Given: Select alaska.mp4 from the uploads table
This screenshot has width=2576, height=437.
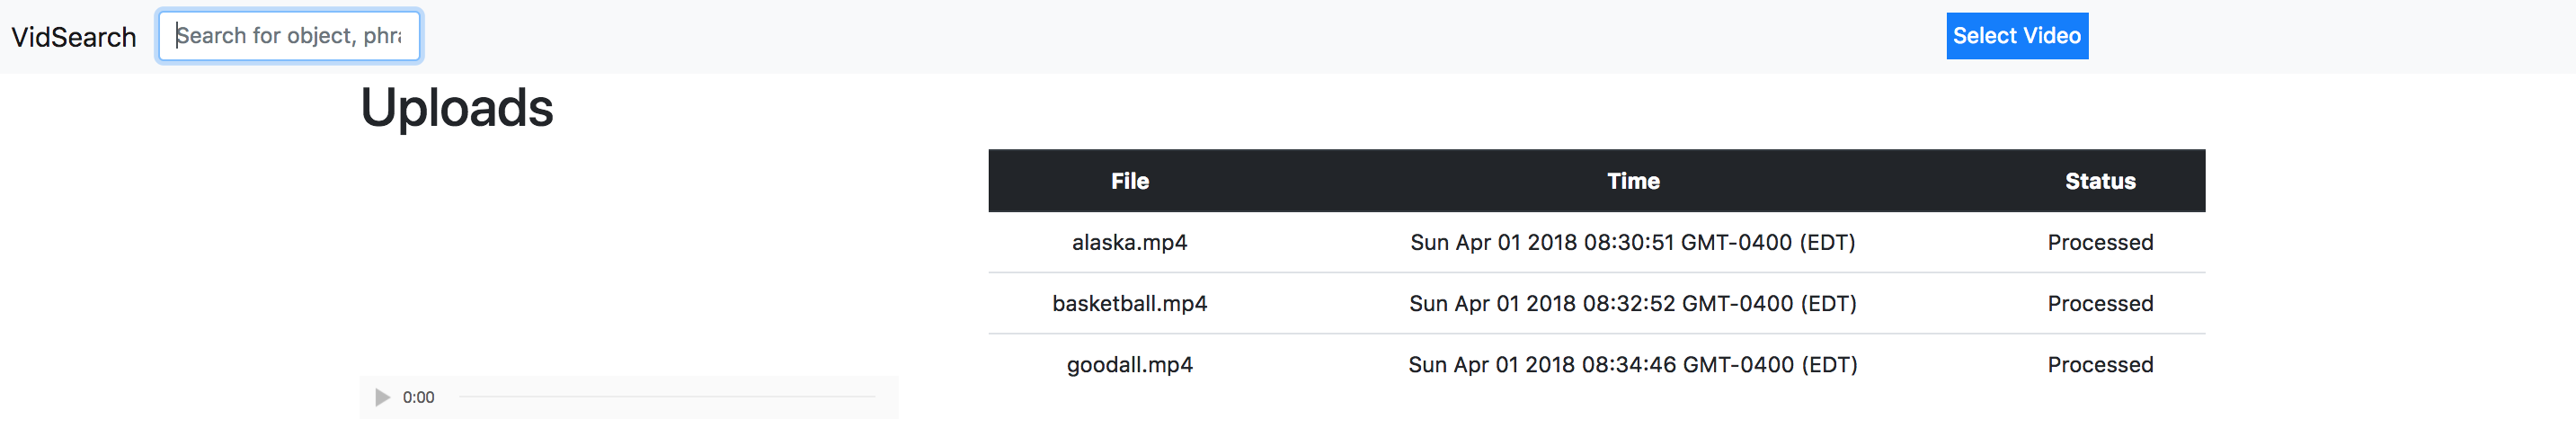Looking at the screenshot, I should pos(1129,242).
